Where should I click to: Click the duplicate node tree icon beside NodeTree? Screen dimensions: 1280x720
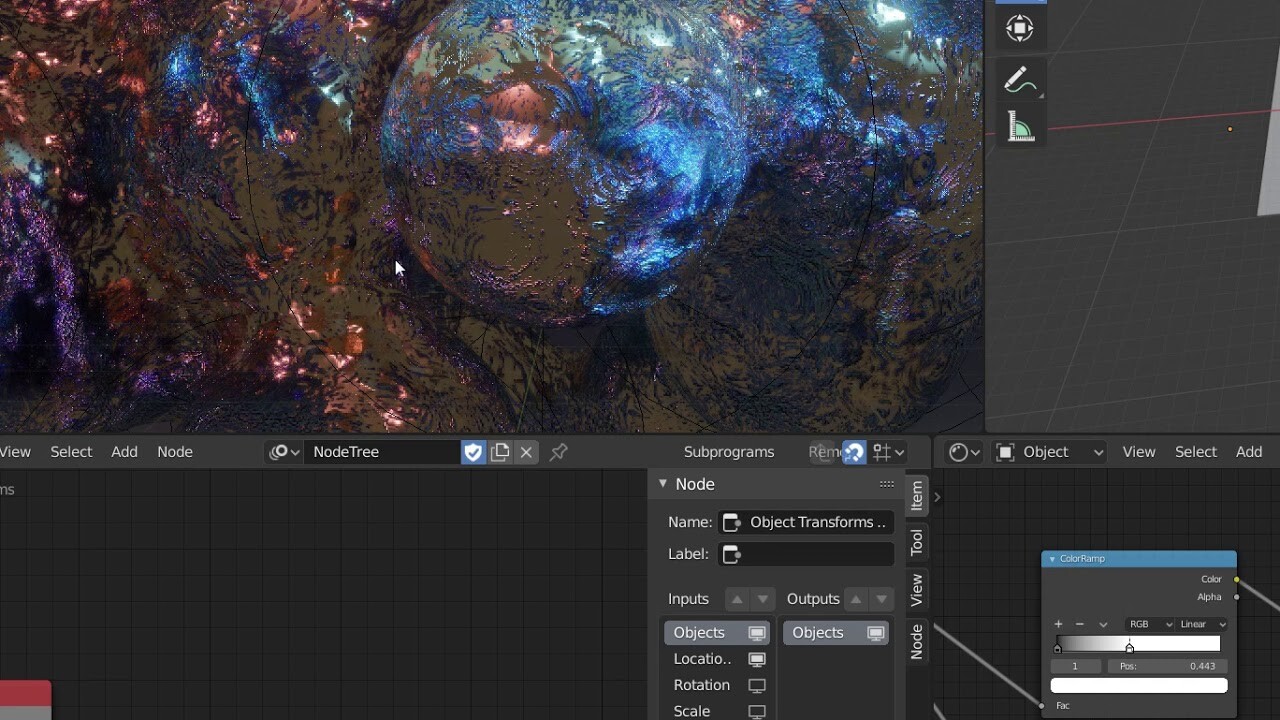(500, 452)
